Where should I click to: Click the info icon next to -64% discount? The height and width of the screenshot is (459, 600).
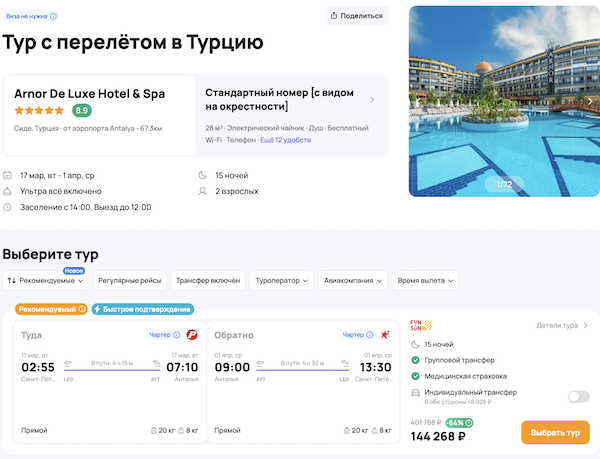tap(470, 423)
